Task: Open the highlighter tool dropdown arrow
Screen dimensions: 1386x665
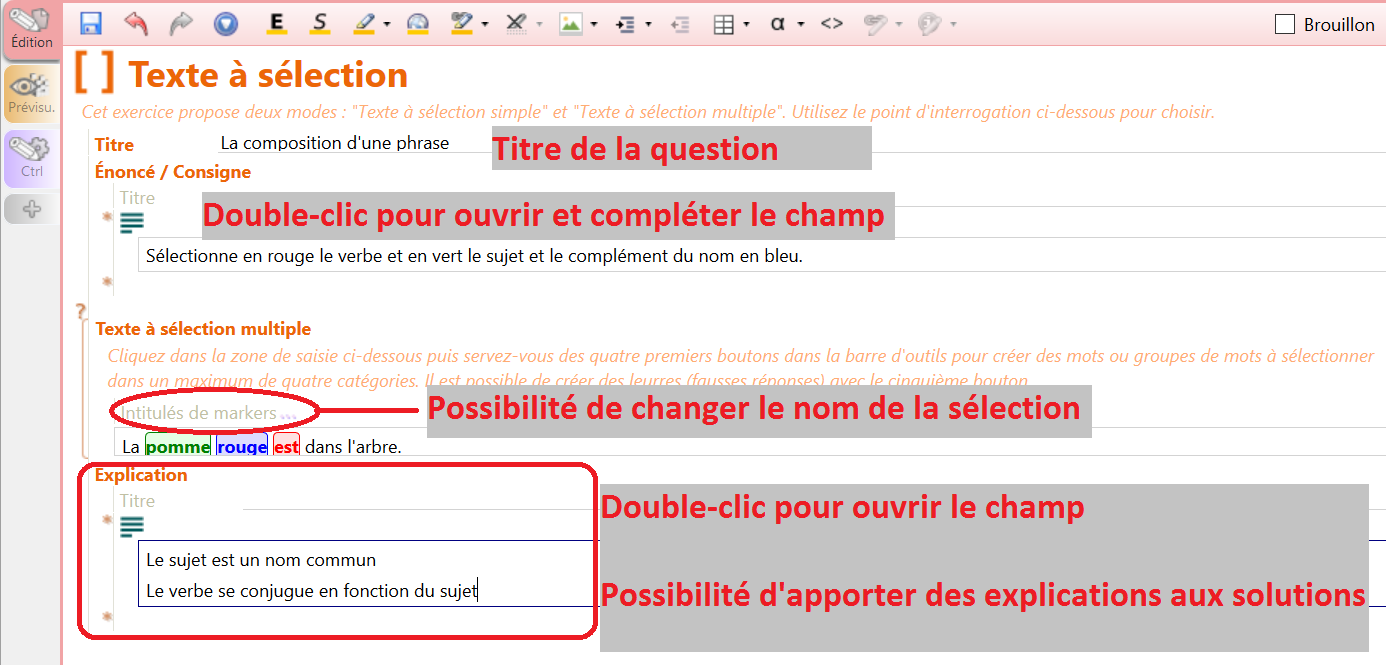Action: coord(387,24)
